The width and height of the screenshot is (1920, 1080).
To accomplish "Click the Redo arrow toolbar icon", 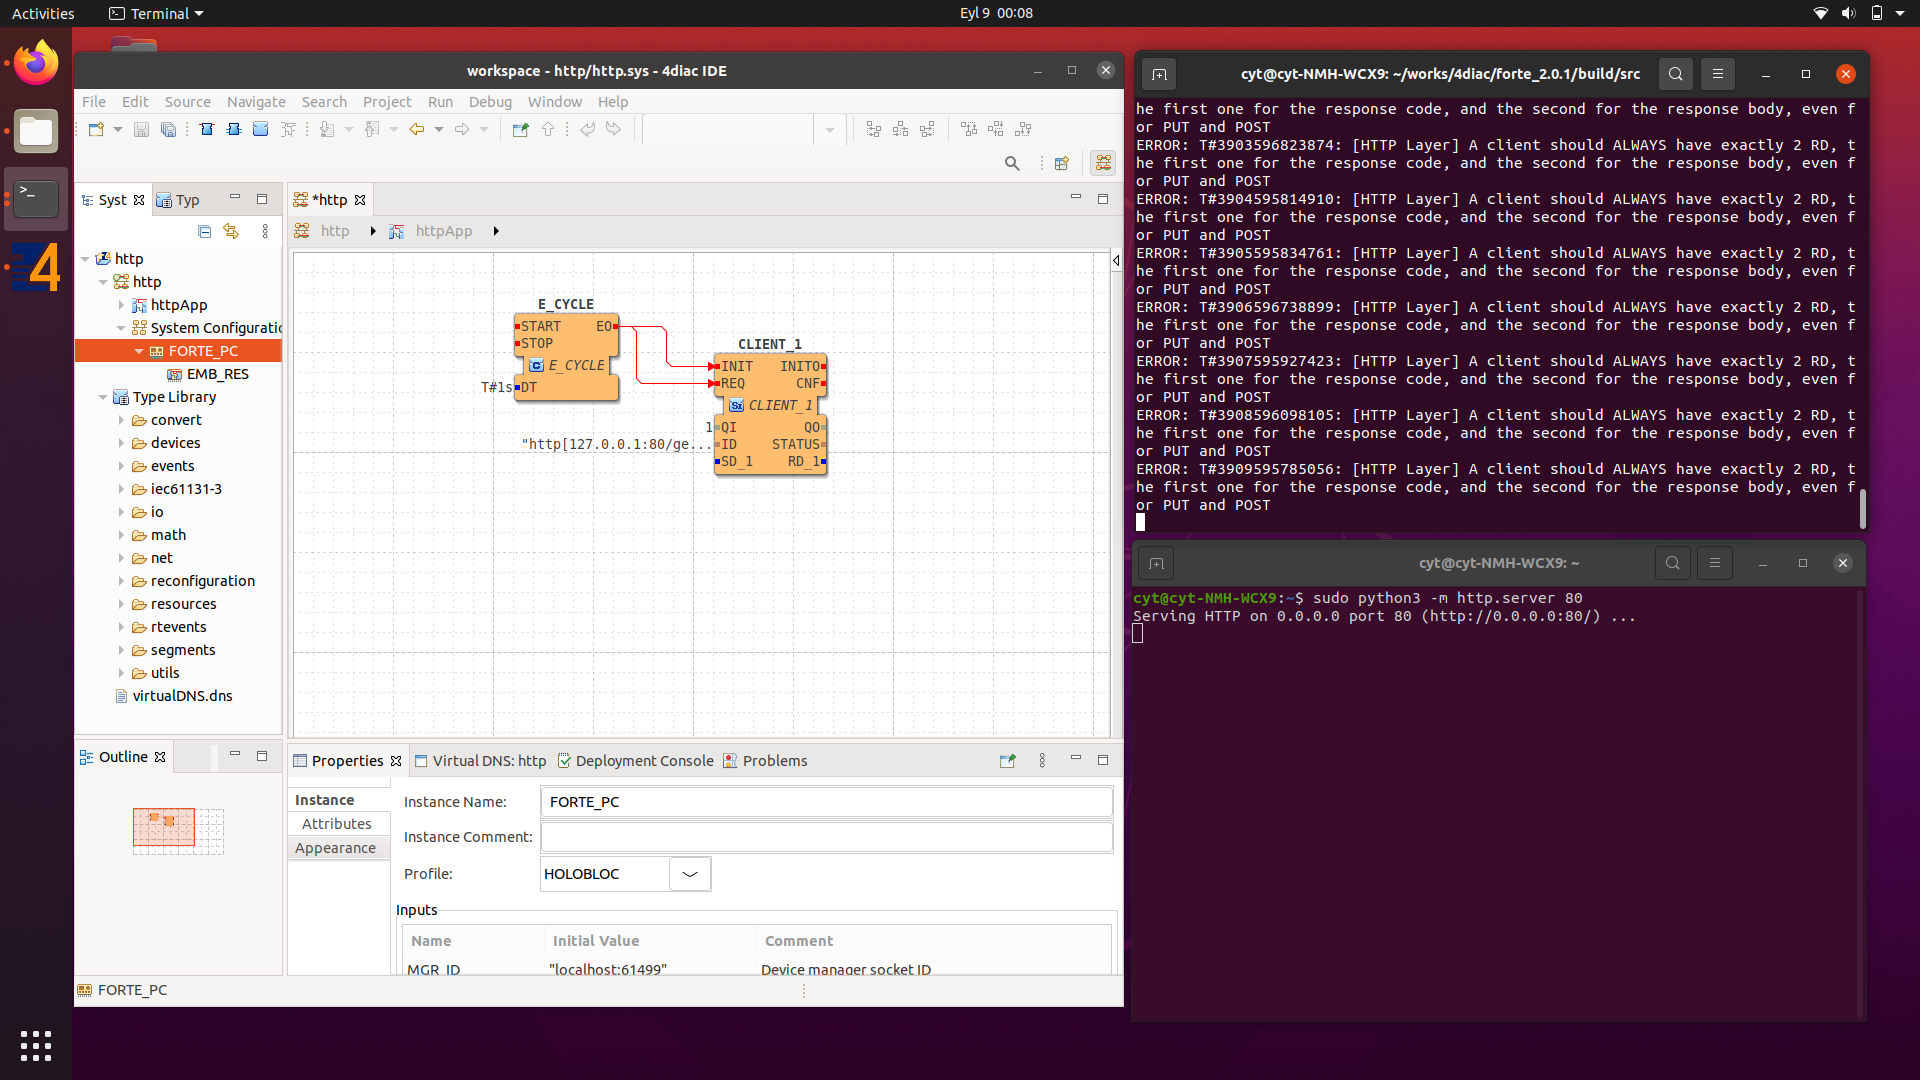I will coord(613,129).
